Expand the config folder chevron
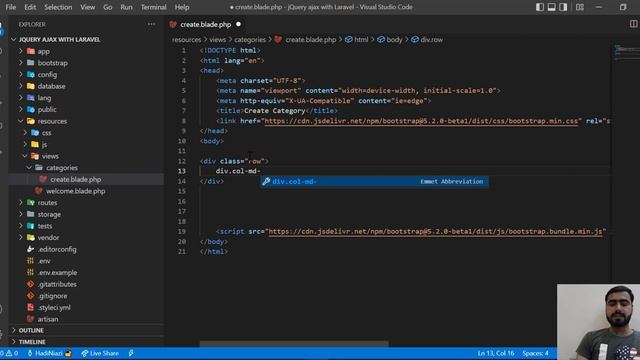Screen dimensions: 640x360 coord(21,75)
